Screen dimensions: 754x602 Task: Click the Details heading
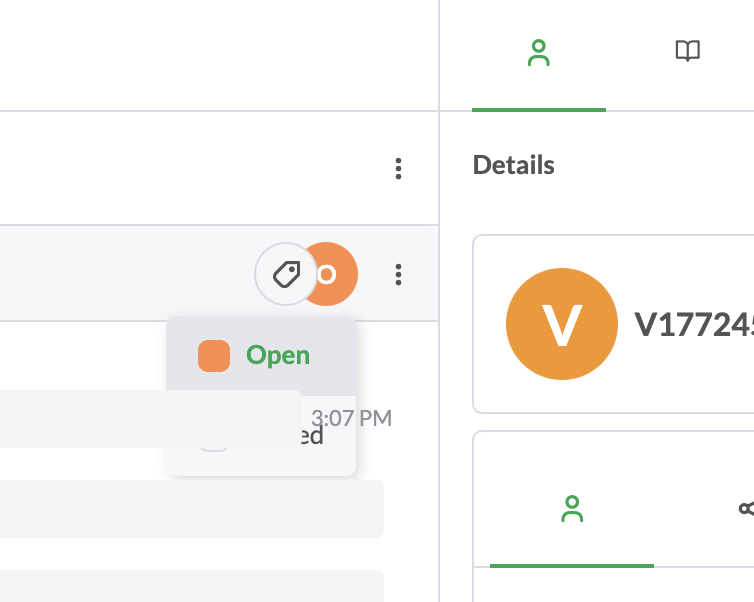[513, 165]
